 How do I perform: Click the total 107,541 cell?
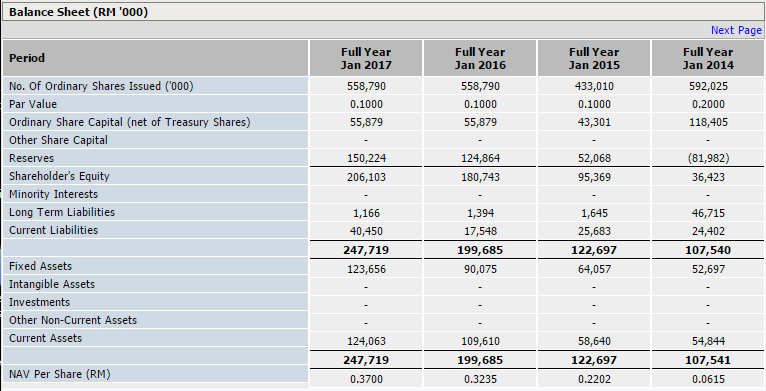click(708, 360)
